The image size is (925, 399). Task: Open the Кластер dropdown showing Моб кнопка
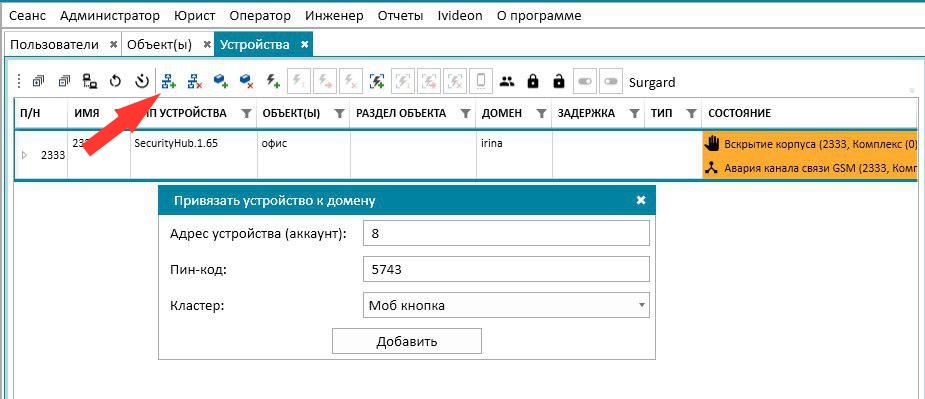pos(505,306)
